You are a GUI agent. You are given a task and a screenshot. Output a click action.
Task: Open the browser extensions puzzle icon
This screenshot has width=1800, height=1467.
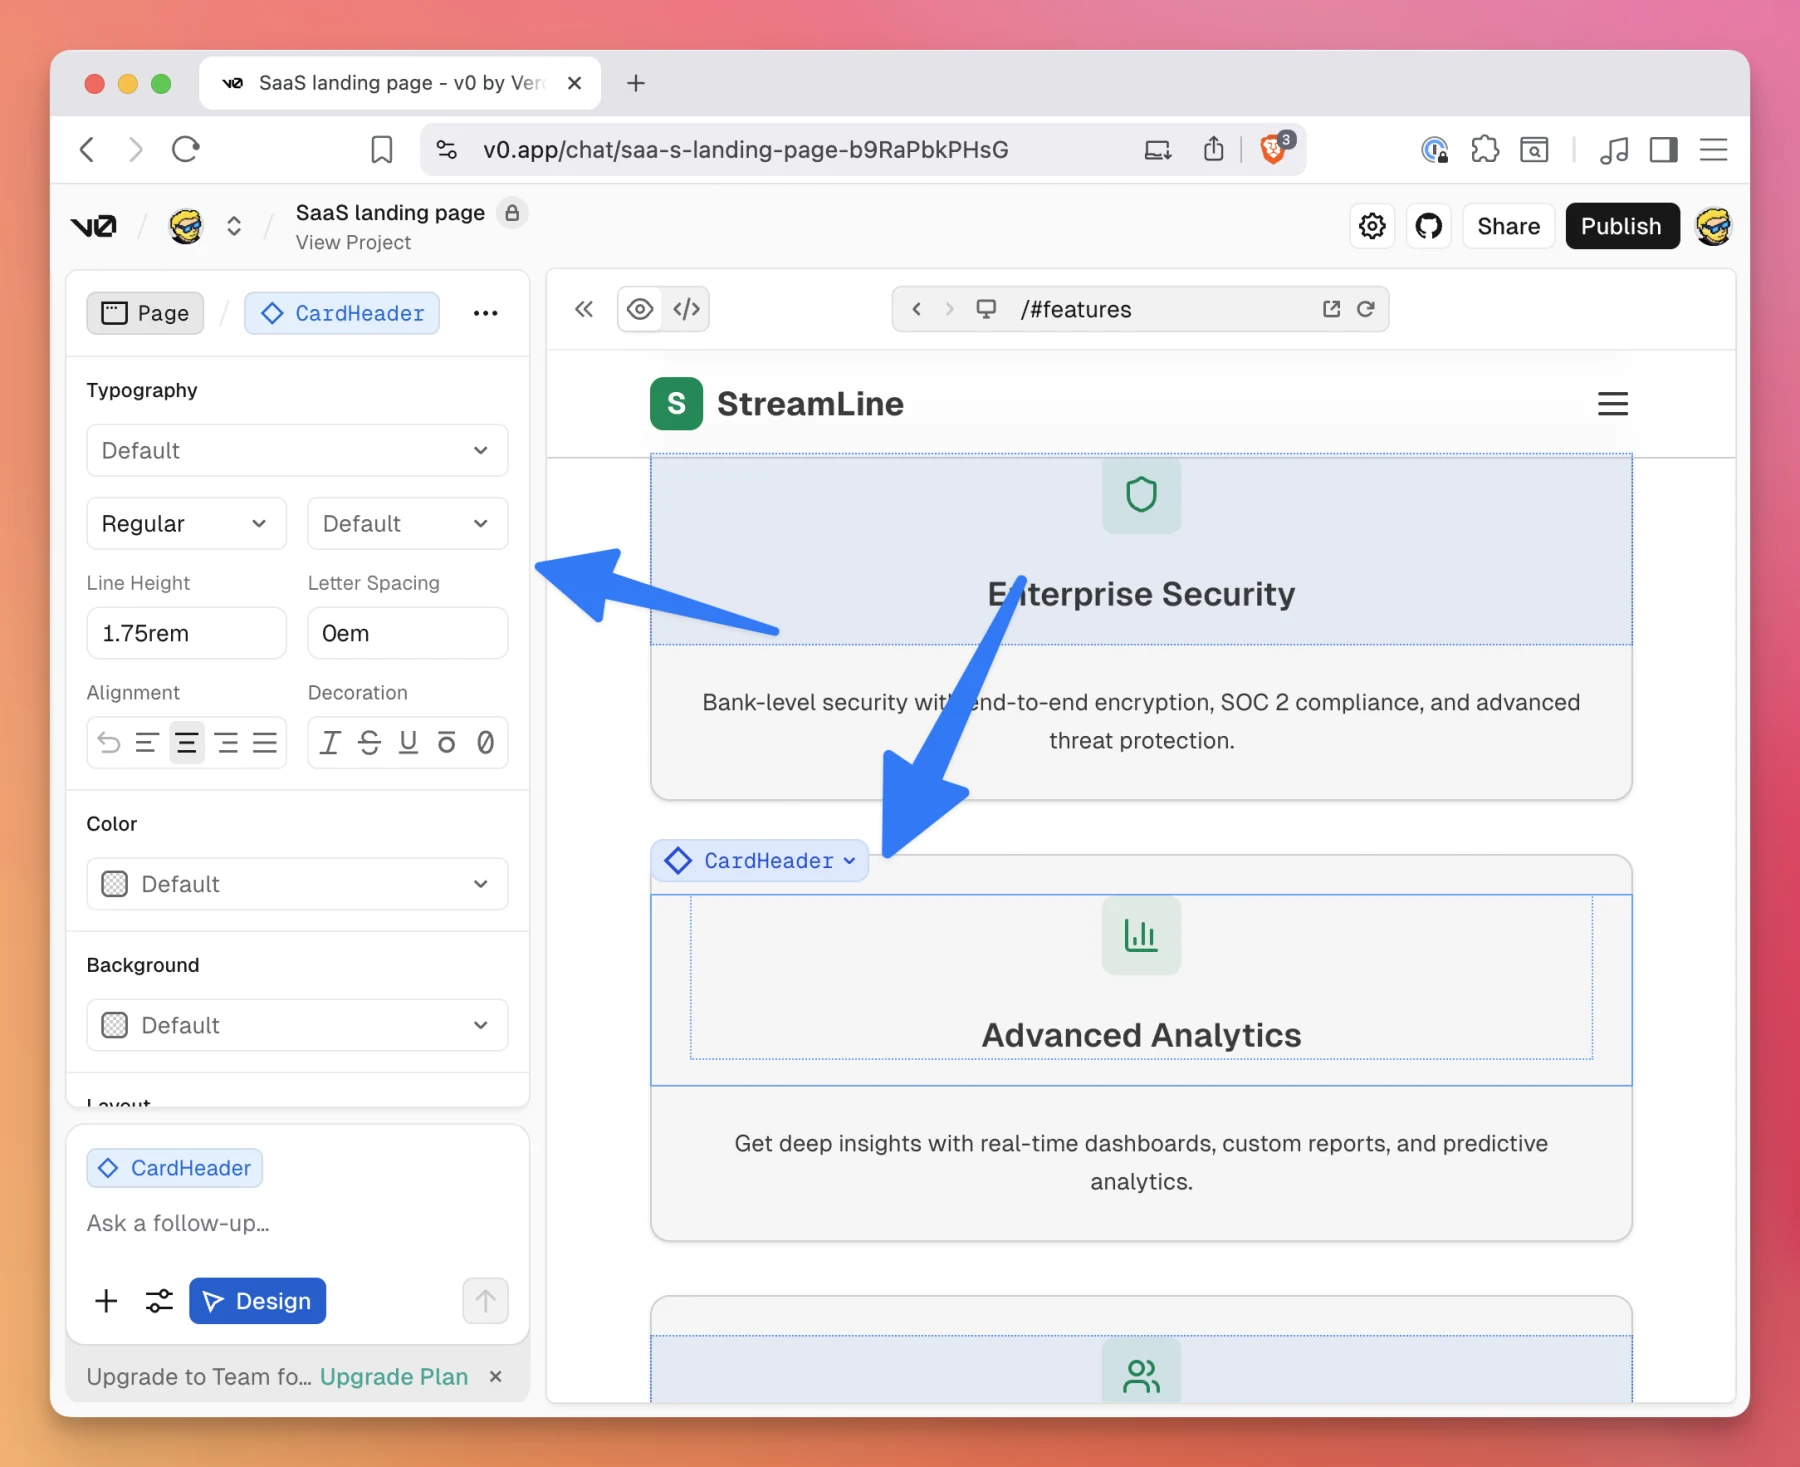[1485, 150]
